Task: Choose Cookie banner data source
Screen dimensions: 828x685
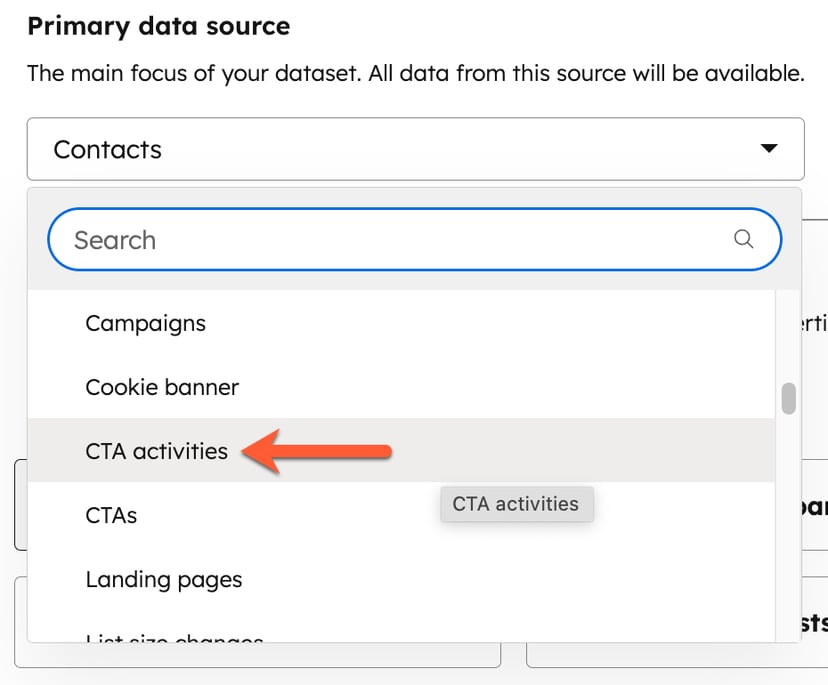Action: pyautogui.click(x=162, y=387)
